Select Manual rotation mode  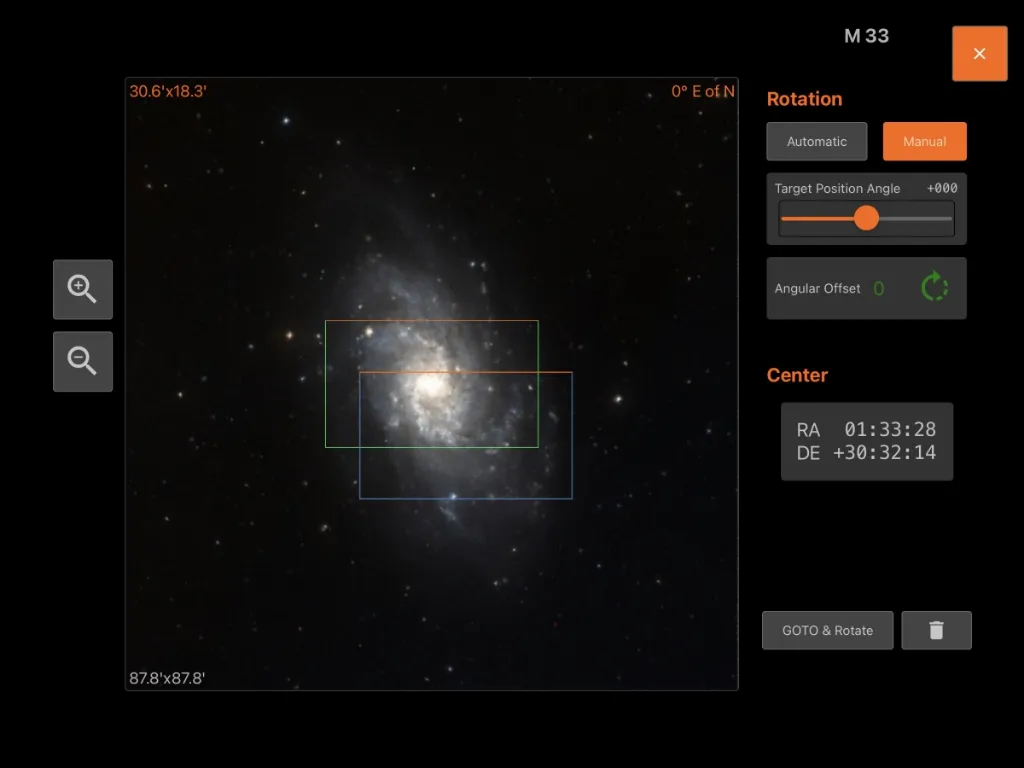(x=925, y=141)
